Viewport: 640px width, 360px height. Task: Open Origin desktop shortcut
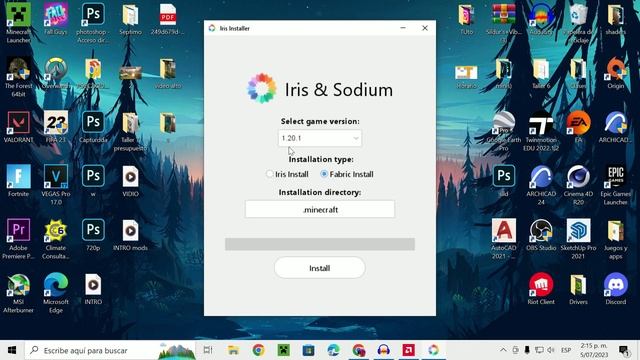pos(616,74)
